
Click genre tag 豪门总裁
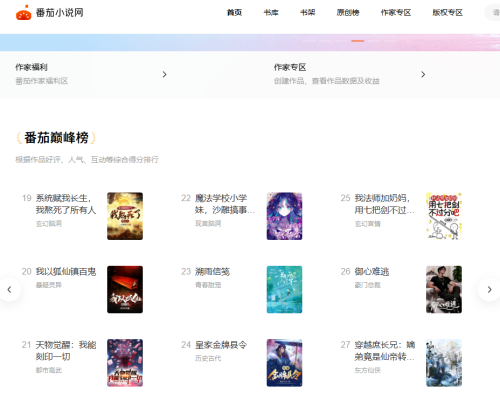click(367, 285)
